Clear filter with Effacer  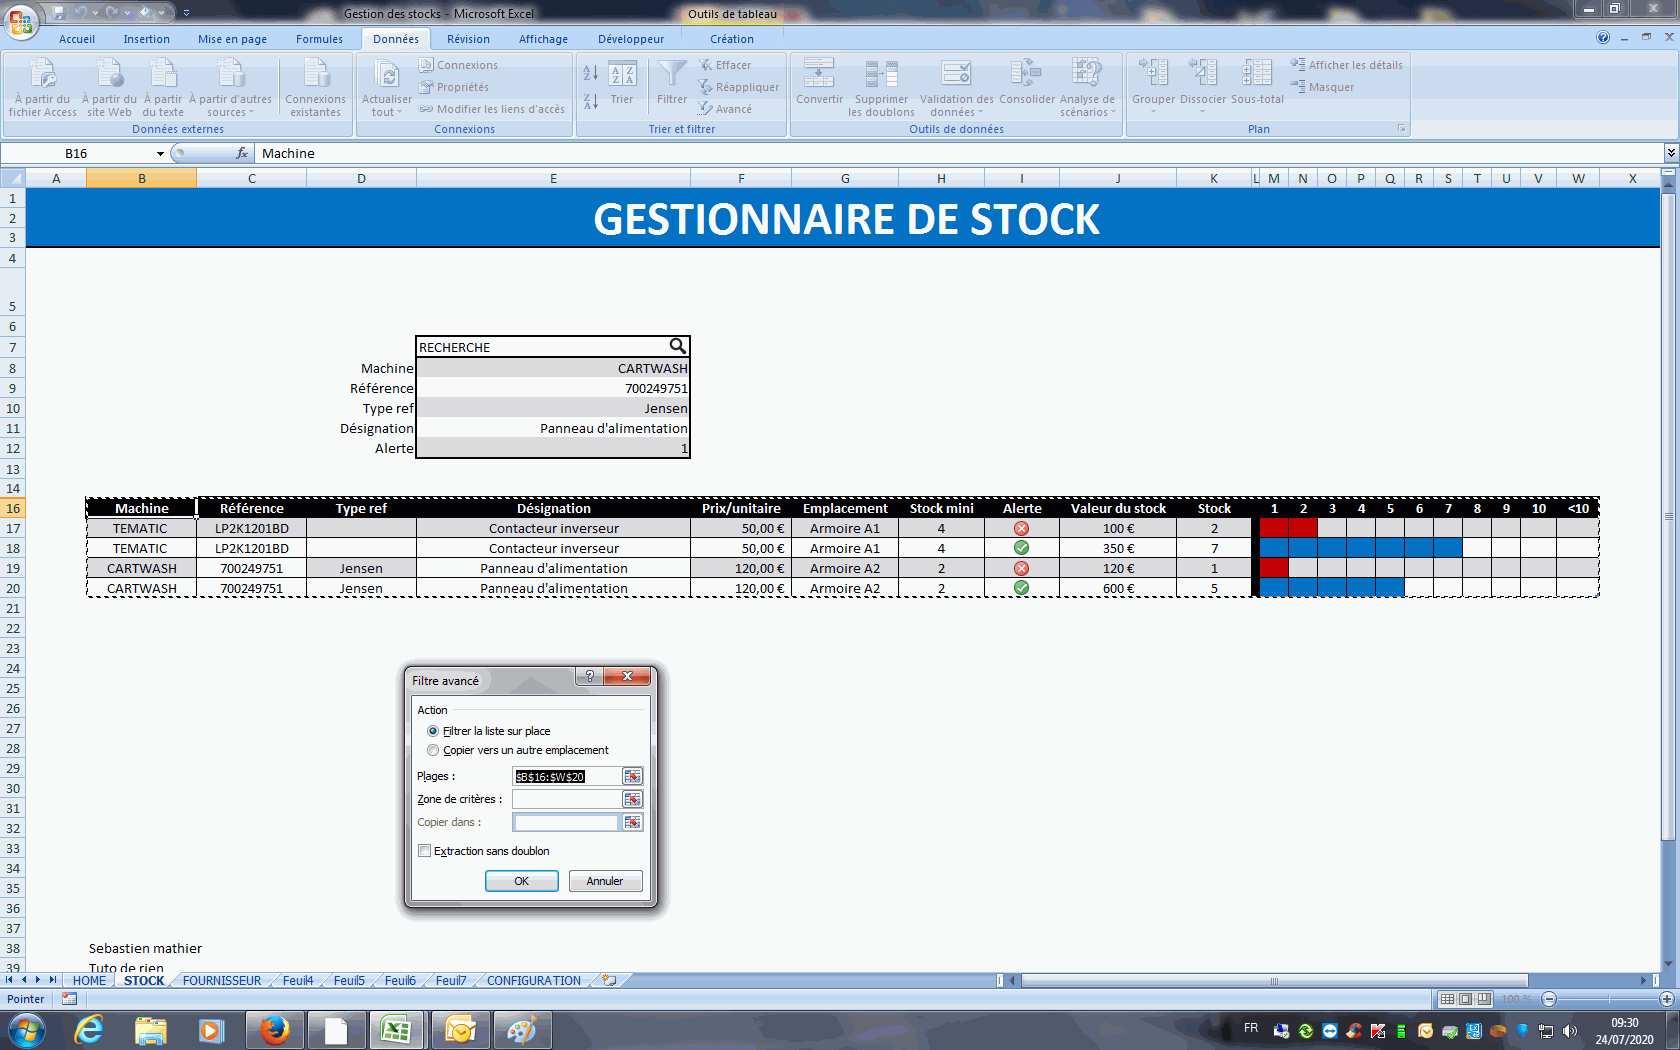pos(725,65)
